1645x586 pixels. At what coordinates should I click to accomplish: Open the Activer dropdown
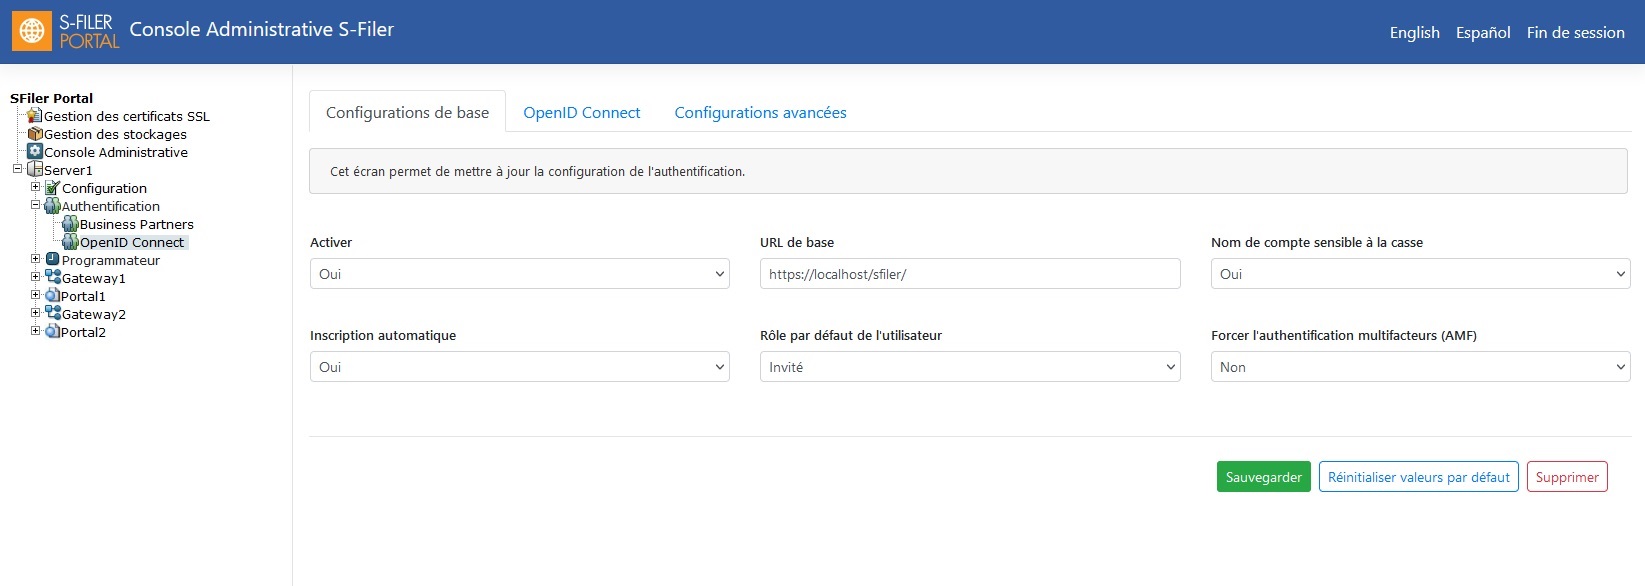tap(520, 274)
